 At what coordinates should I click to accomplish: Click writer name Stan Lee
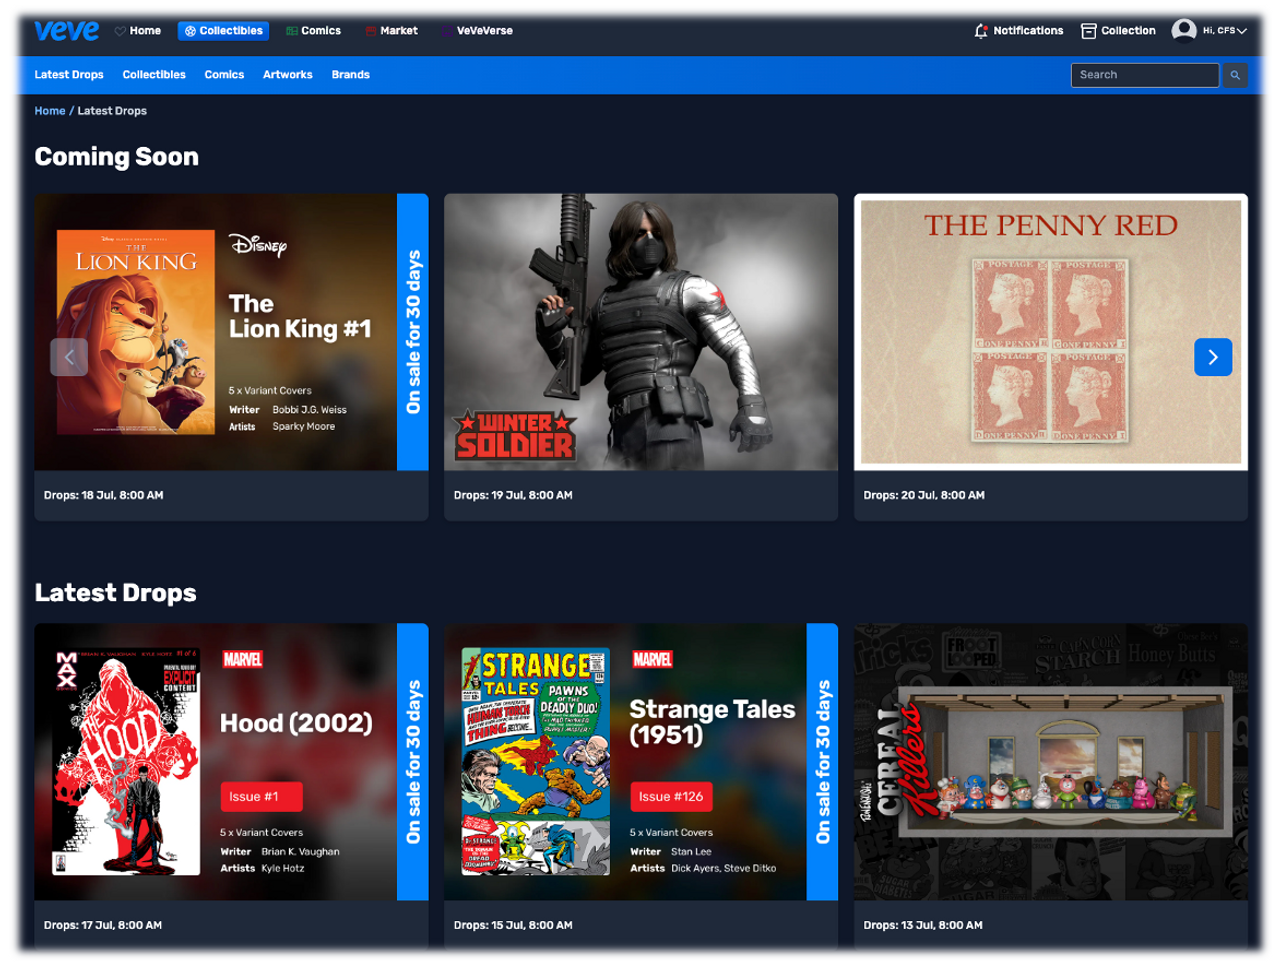pos(691,852)
